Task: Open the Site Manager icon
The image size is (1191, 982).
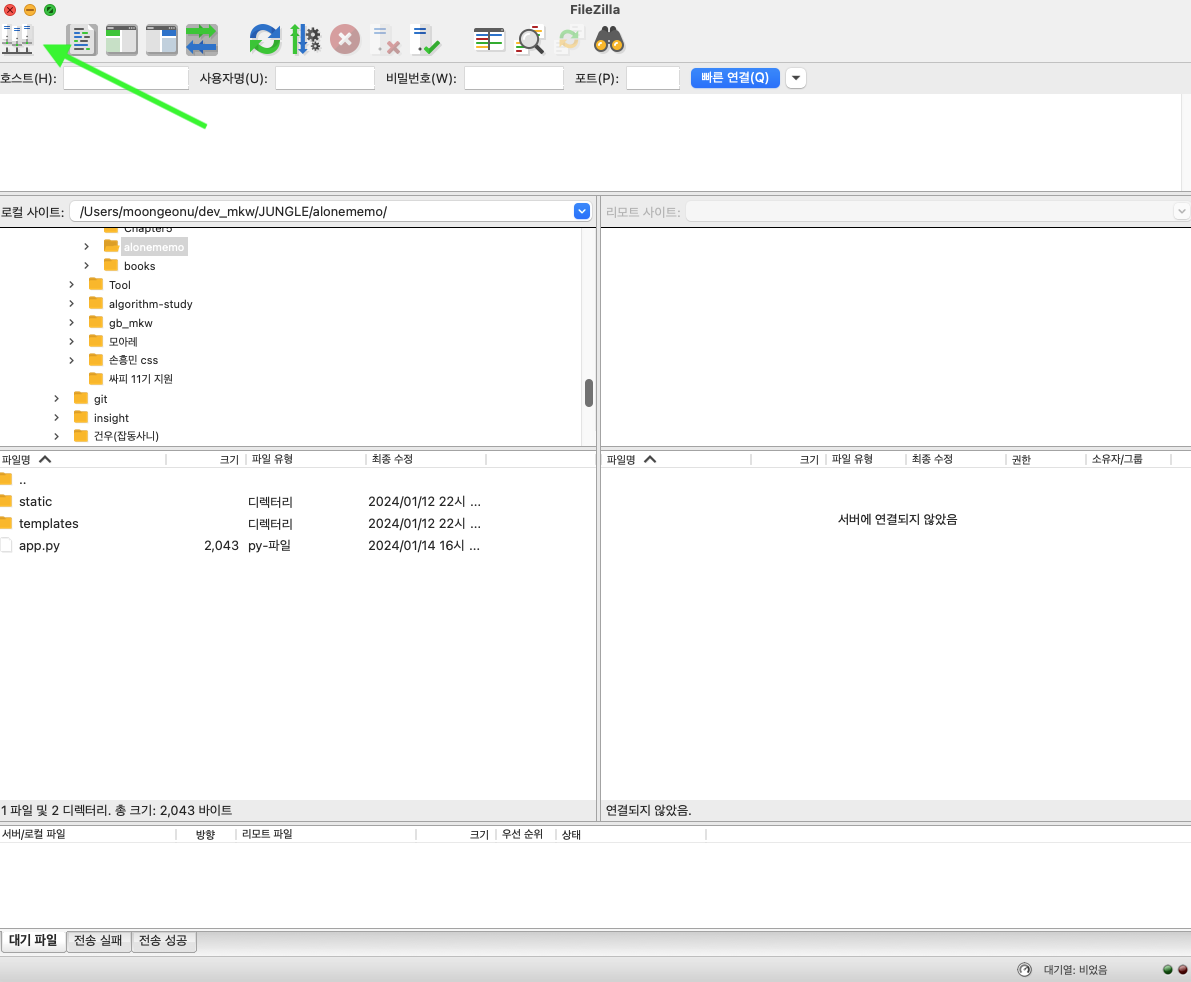Action: coord(17,39)
